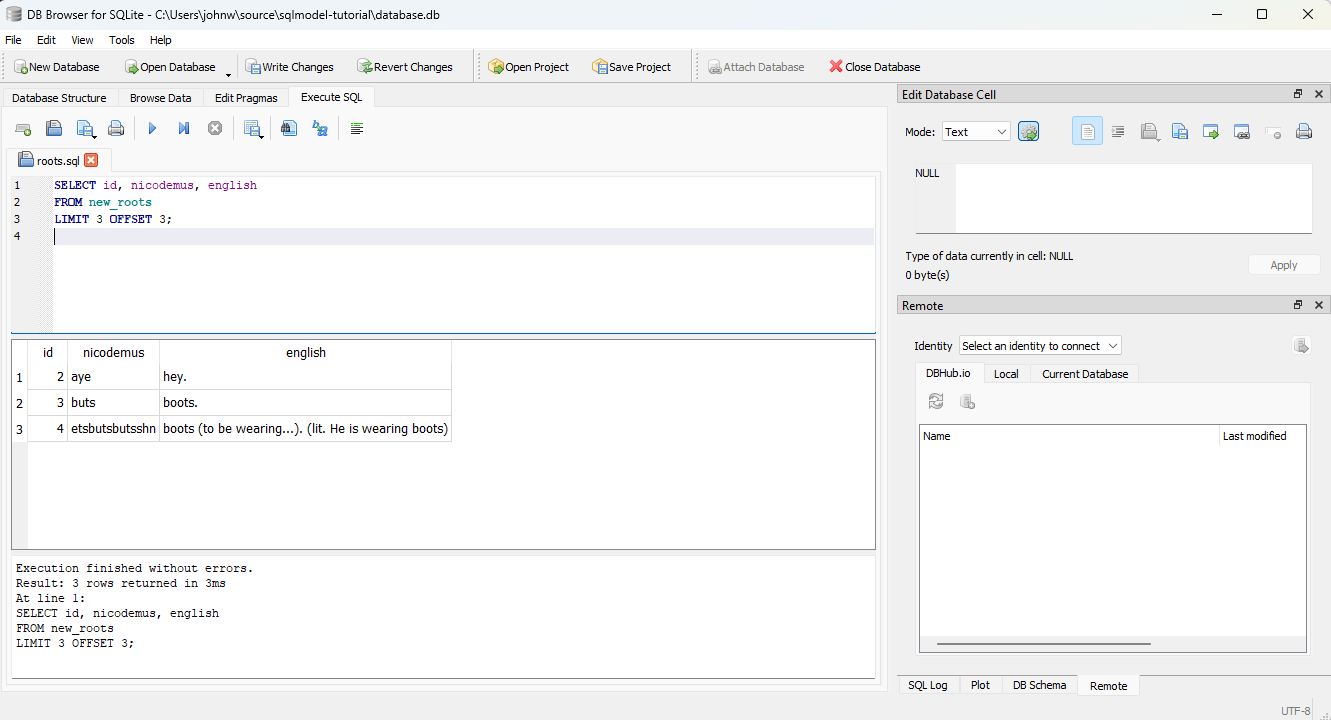Float the Edit Database Cell panel

[1298, 94]
